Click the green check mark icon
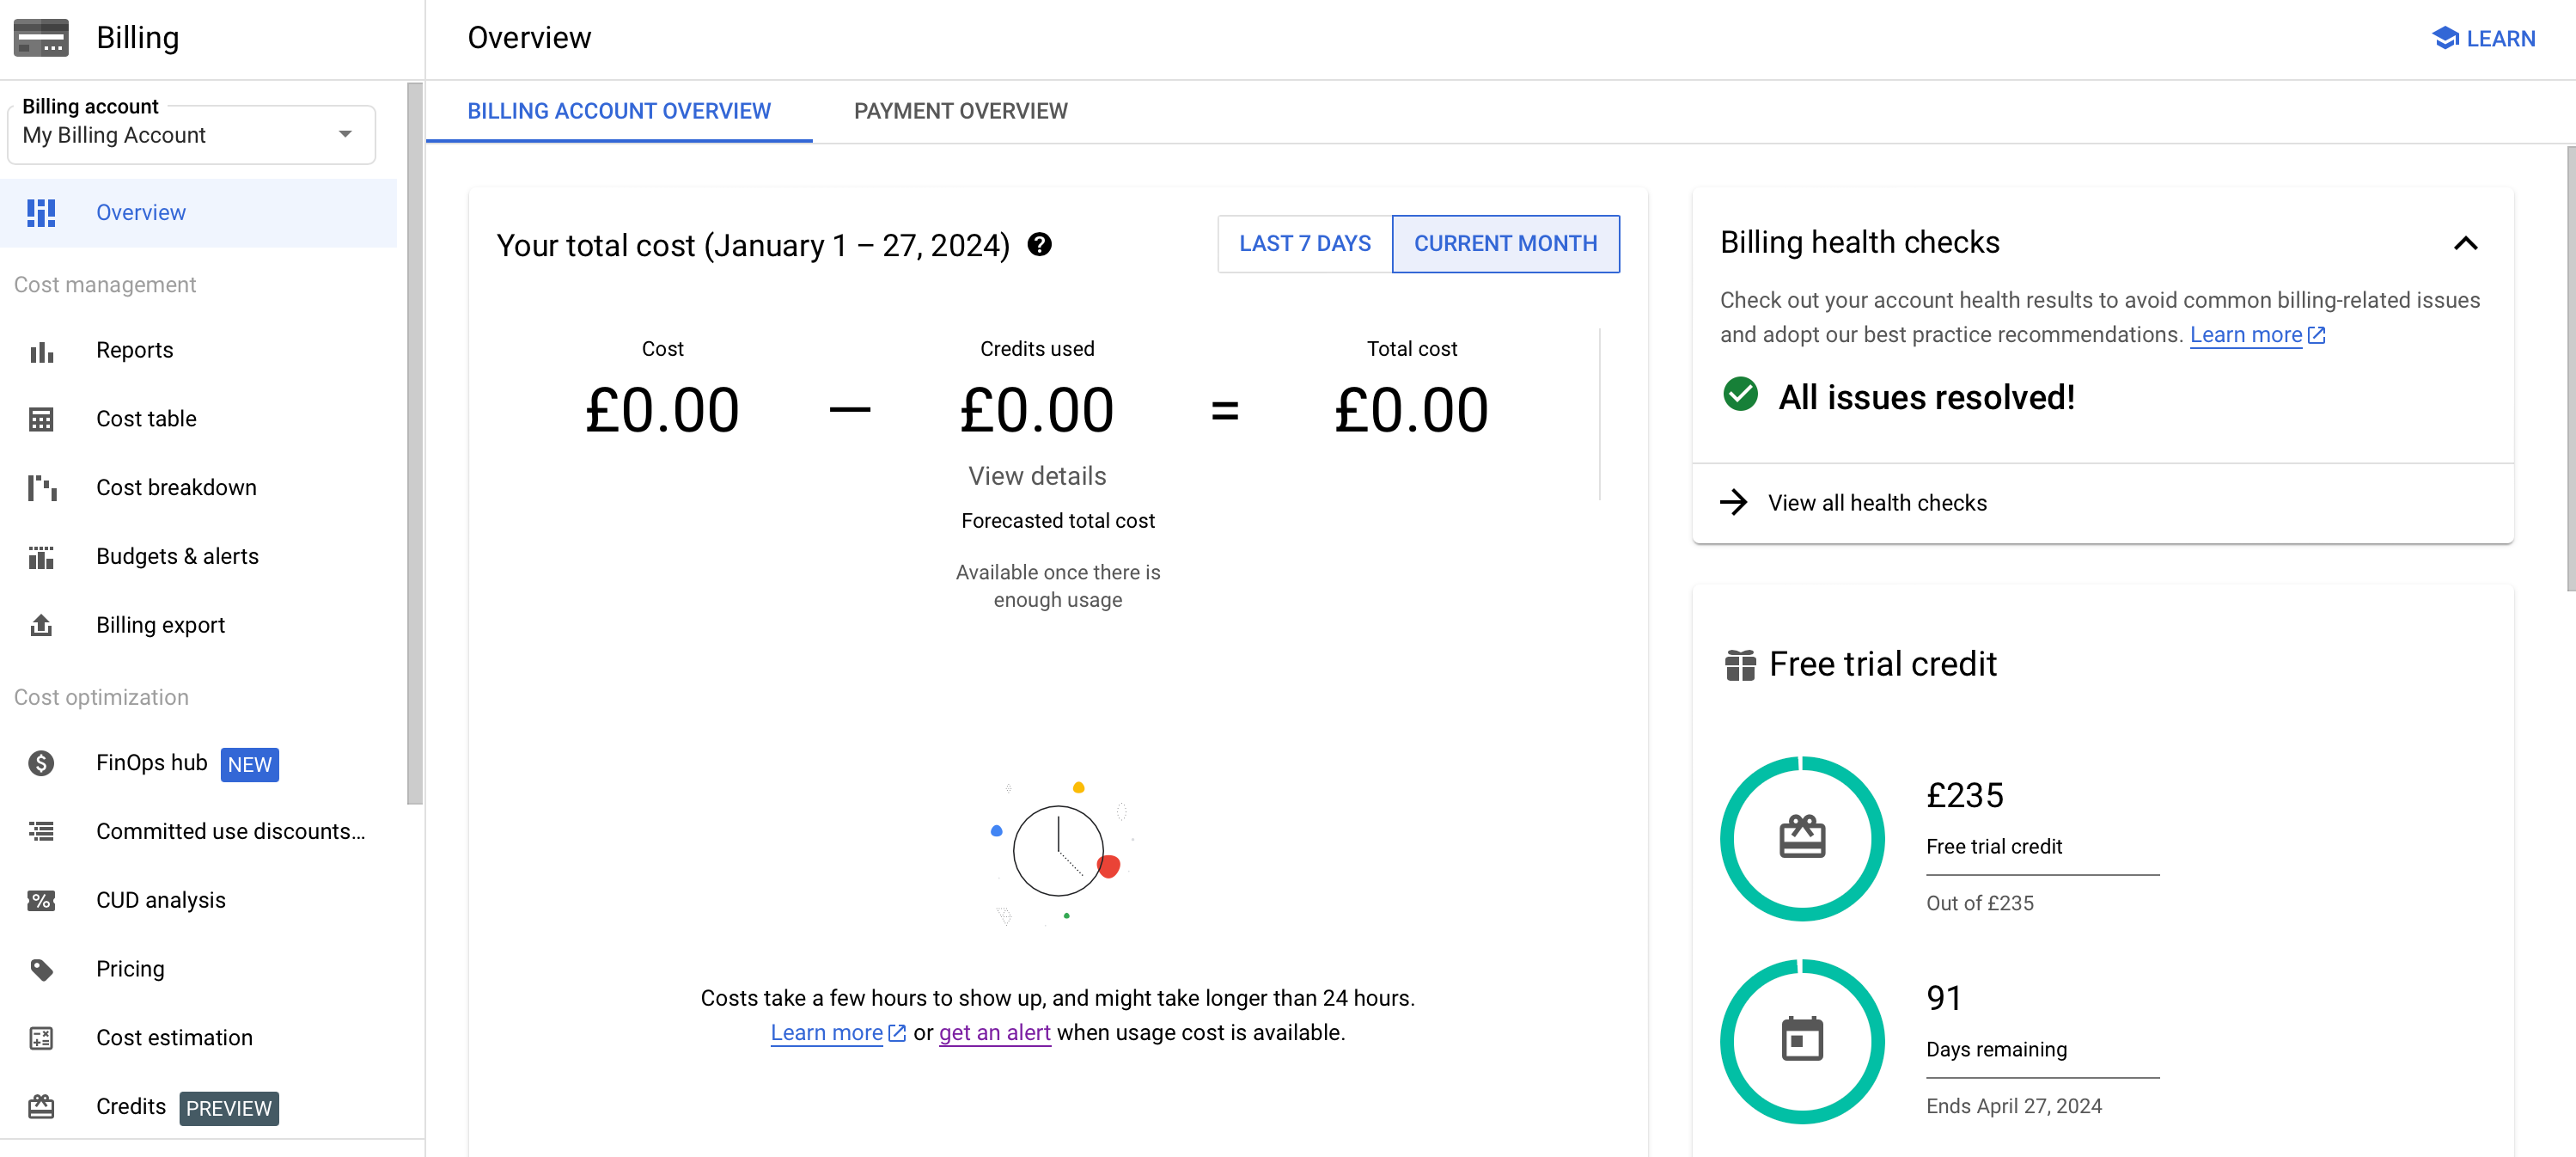Viewport: 2576px width, 1157px height. coord(1741,395)
